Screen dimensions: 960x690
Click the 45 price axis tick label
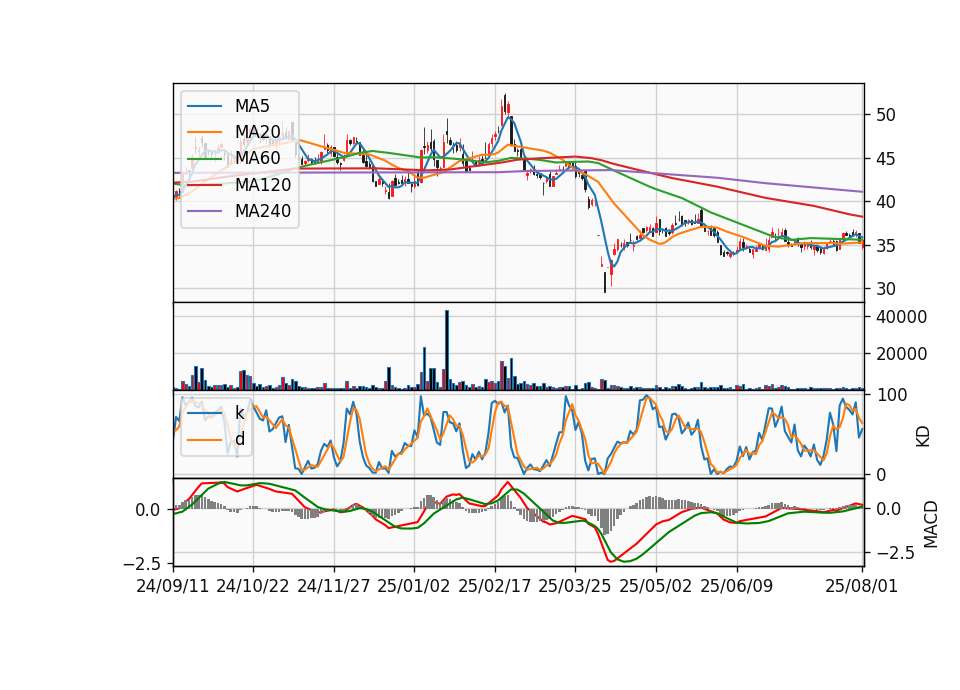coord(885,159)
